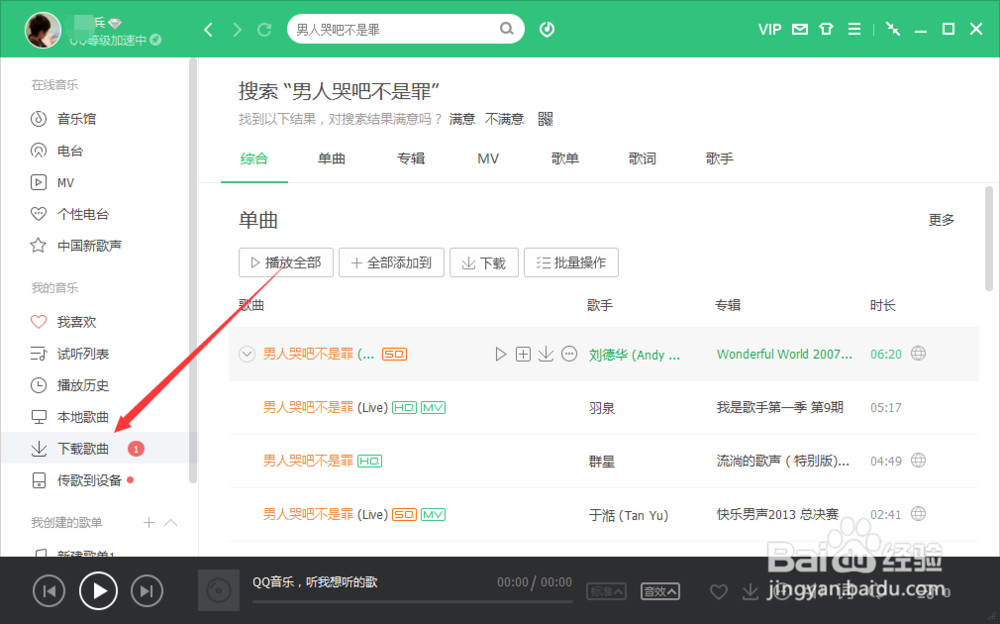Screen dimensions: 1000x624
Task: Switch to the 单曲 tab
Action: pos(332,159)
